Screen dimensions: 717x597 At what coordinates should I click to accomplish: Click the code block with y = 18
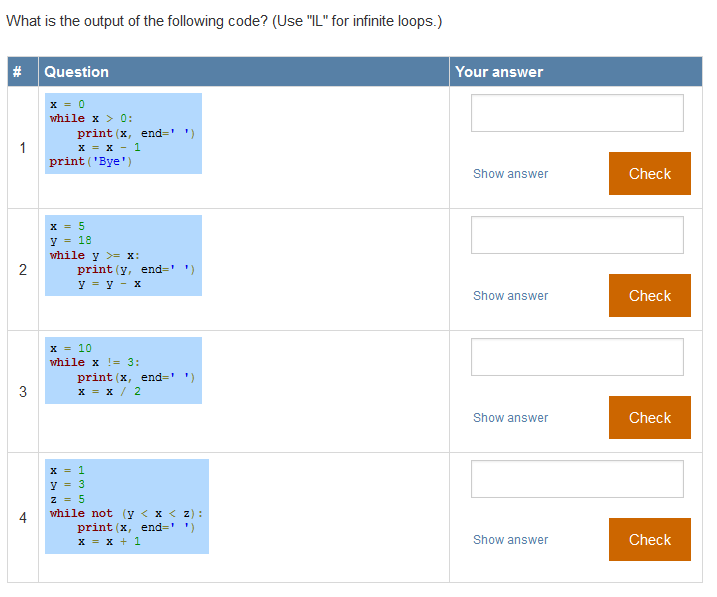click(x=123, y=256)
